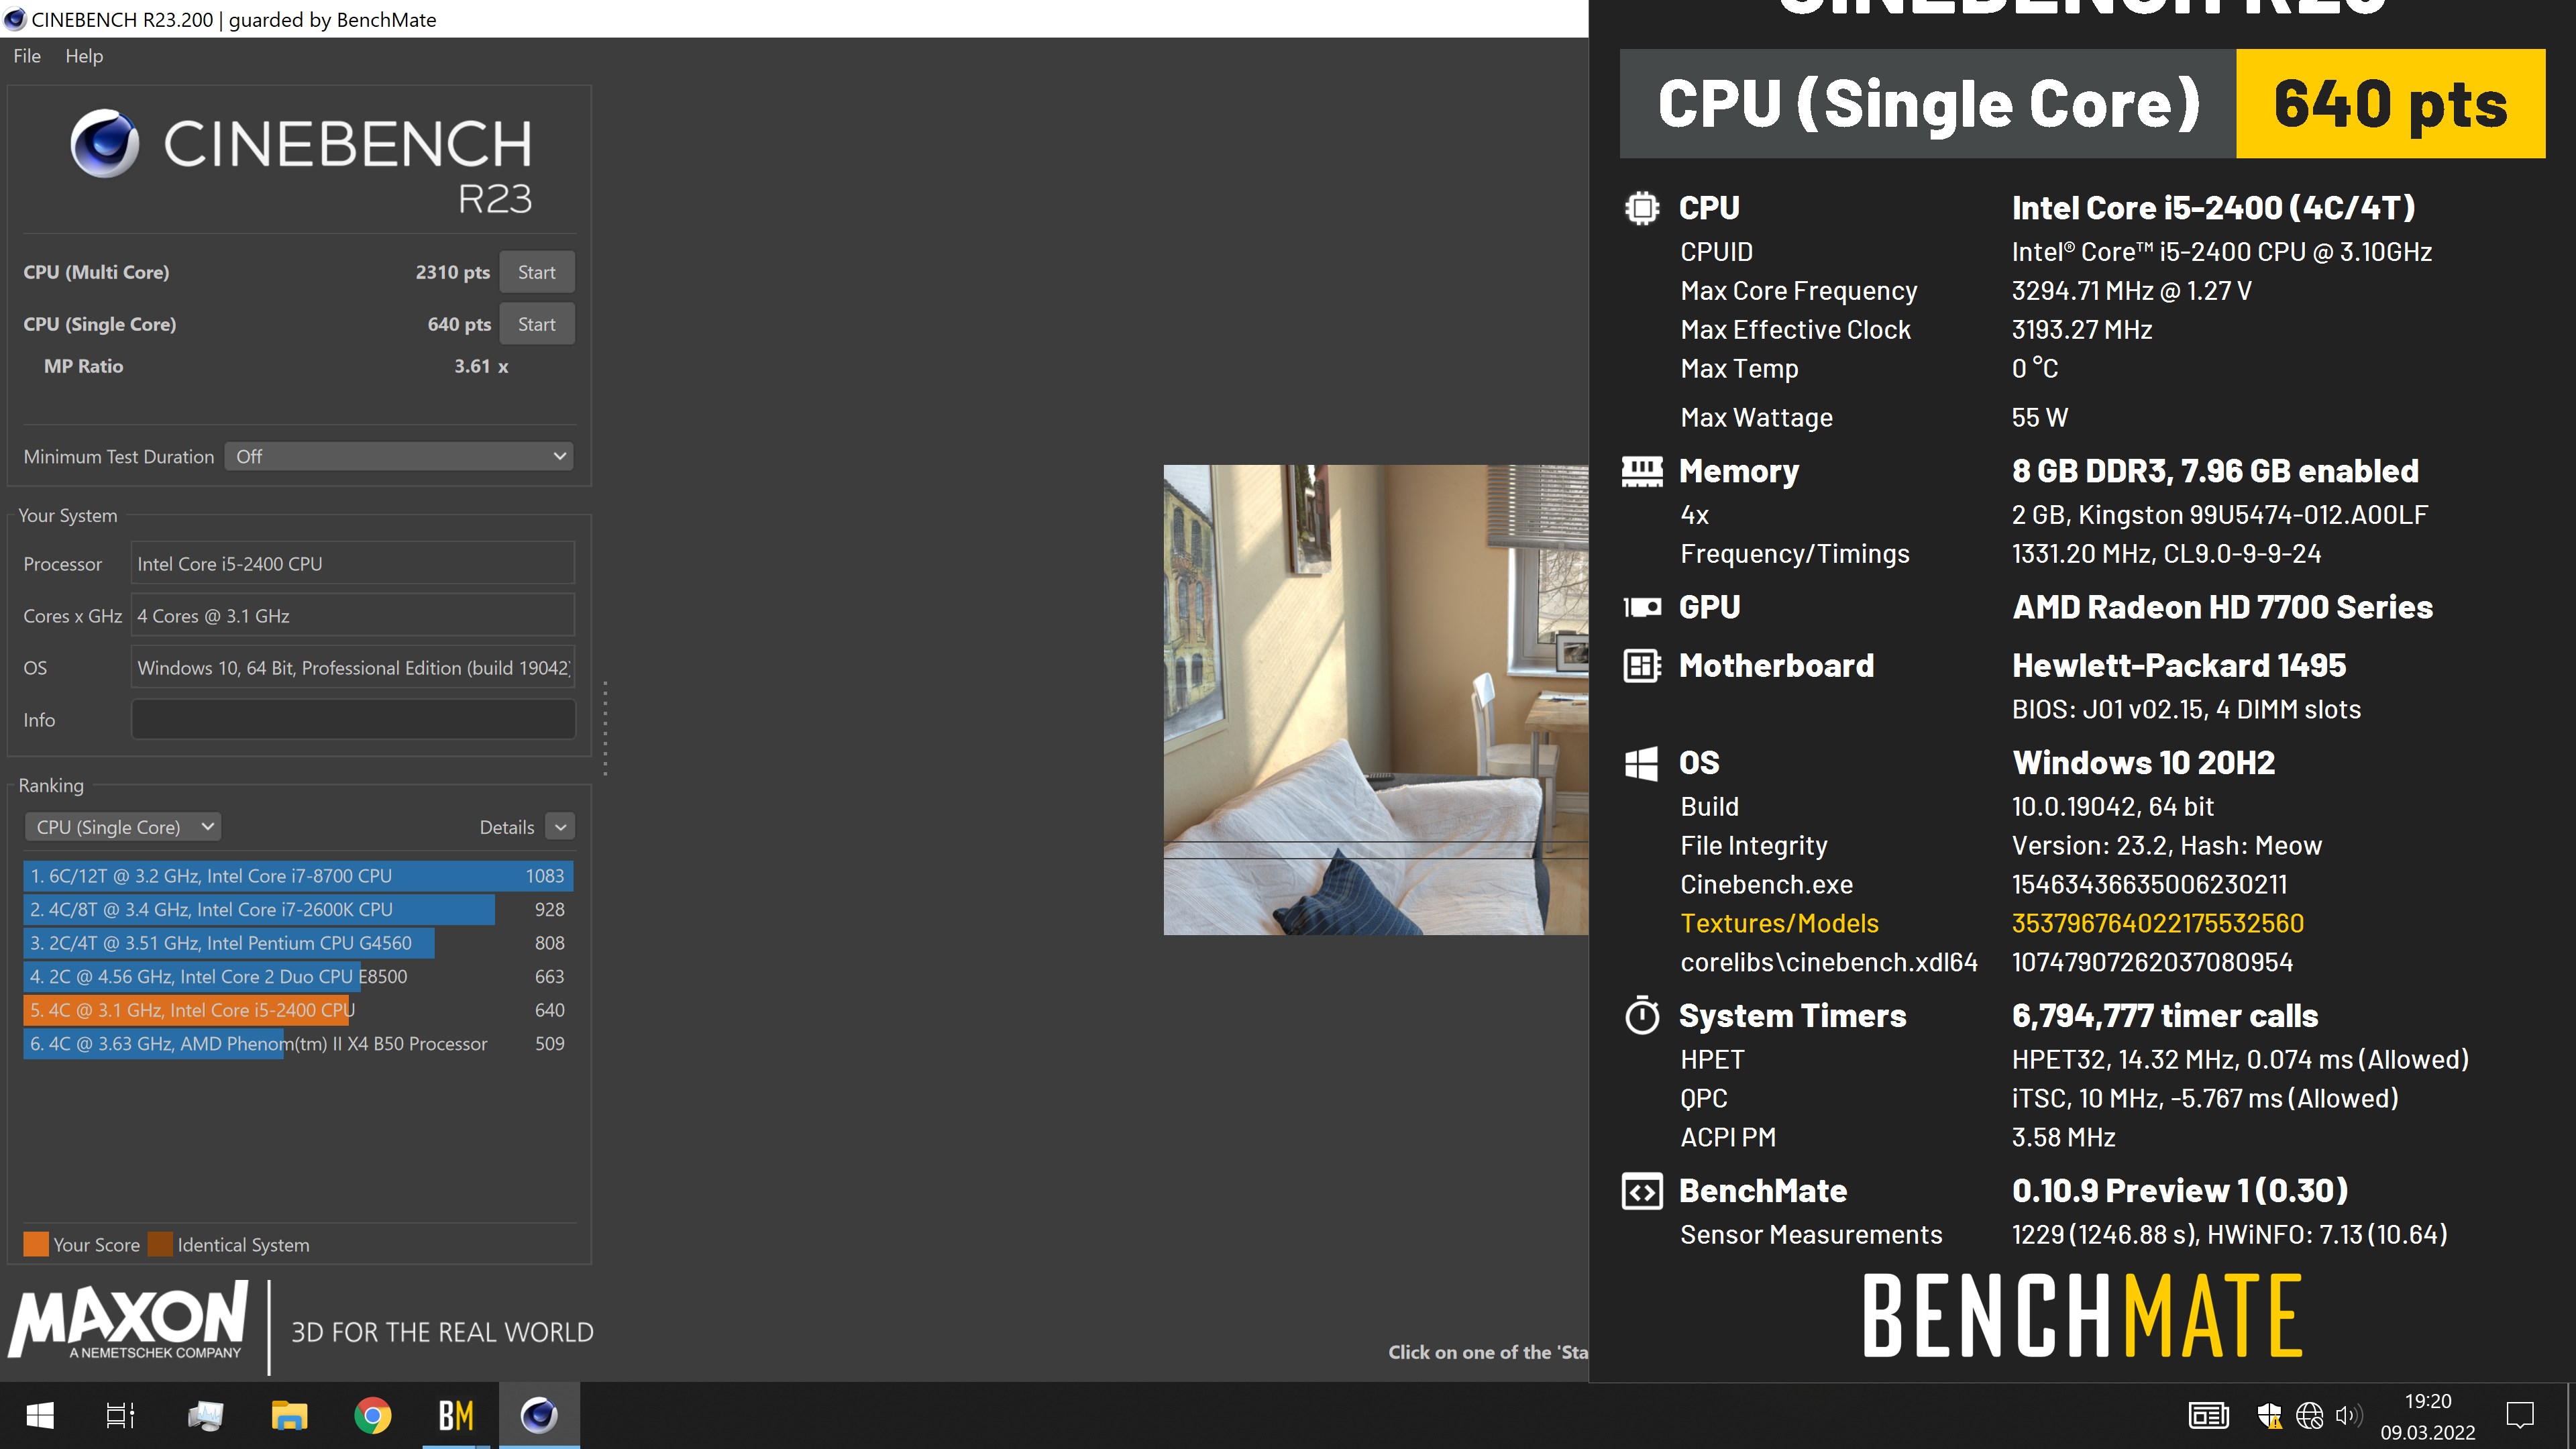Click the Textures/Models hash value
This screenshot has width=2576, height=1449.
(2158, 923)
